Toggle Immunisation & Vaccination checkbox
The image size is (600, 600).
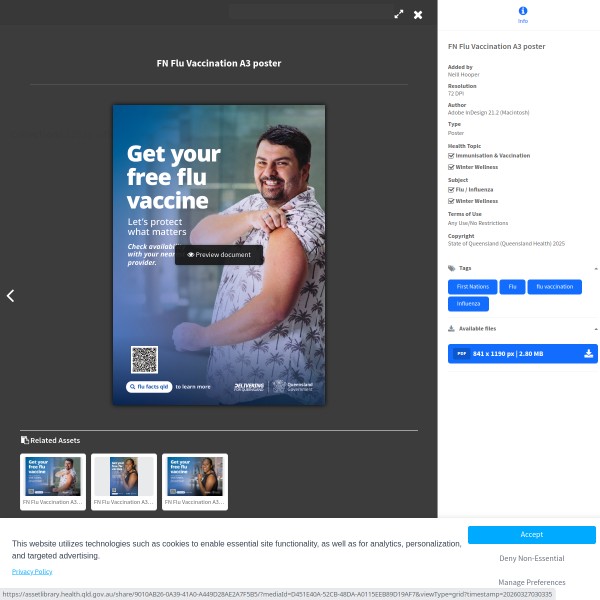coord(451,156)
